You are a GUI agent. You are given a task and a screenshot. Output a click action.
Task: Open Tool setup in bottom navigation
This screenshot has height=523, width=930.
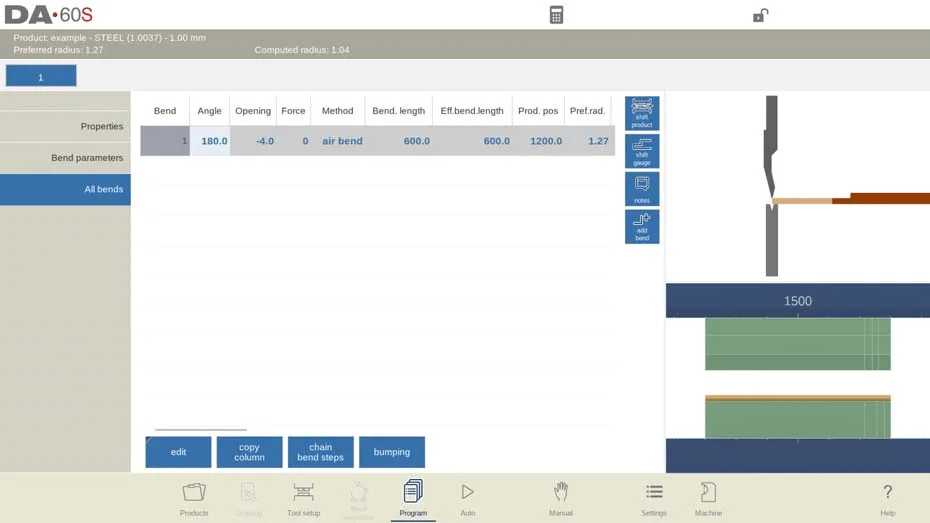tap(303, 499)
